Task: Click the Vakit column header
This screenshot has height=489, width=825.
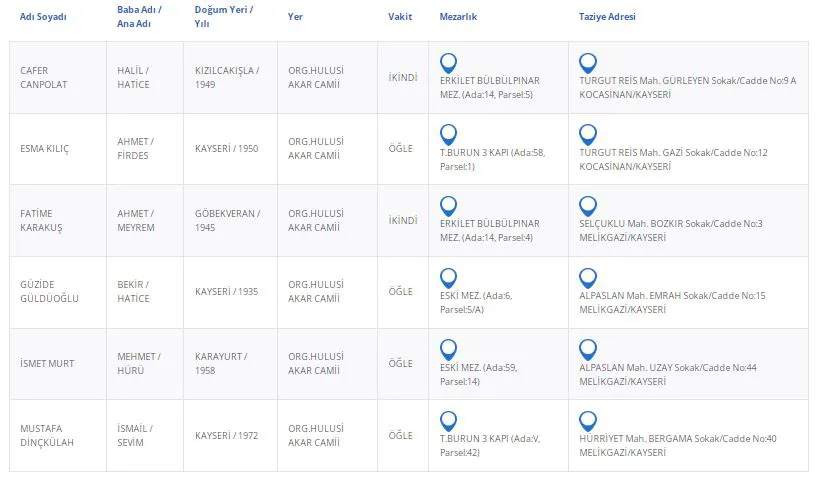Action: click(400, 17)
